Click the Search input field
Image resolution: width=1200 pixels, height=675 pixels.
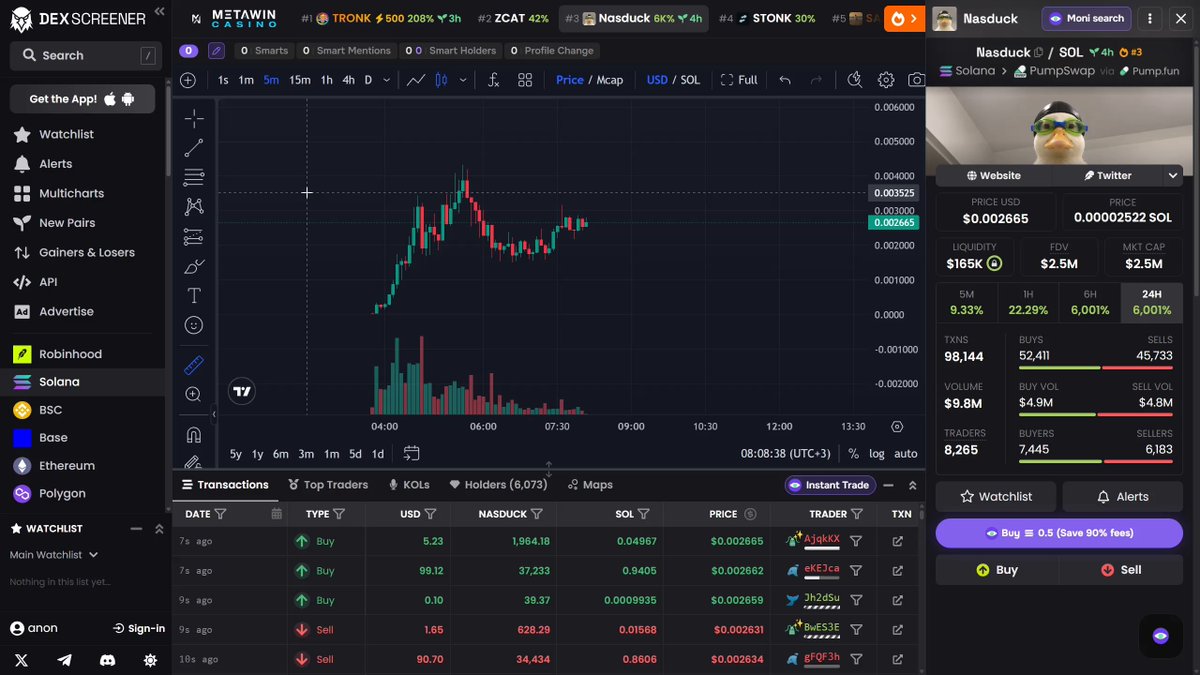(86, 56)
